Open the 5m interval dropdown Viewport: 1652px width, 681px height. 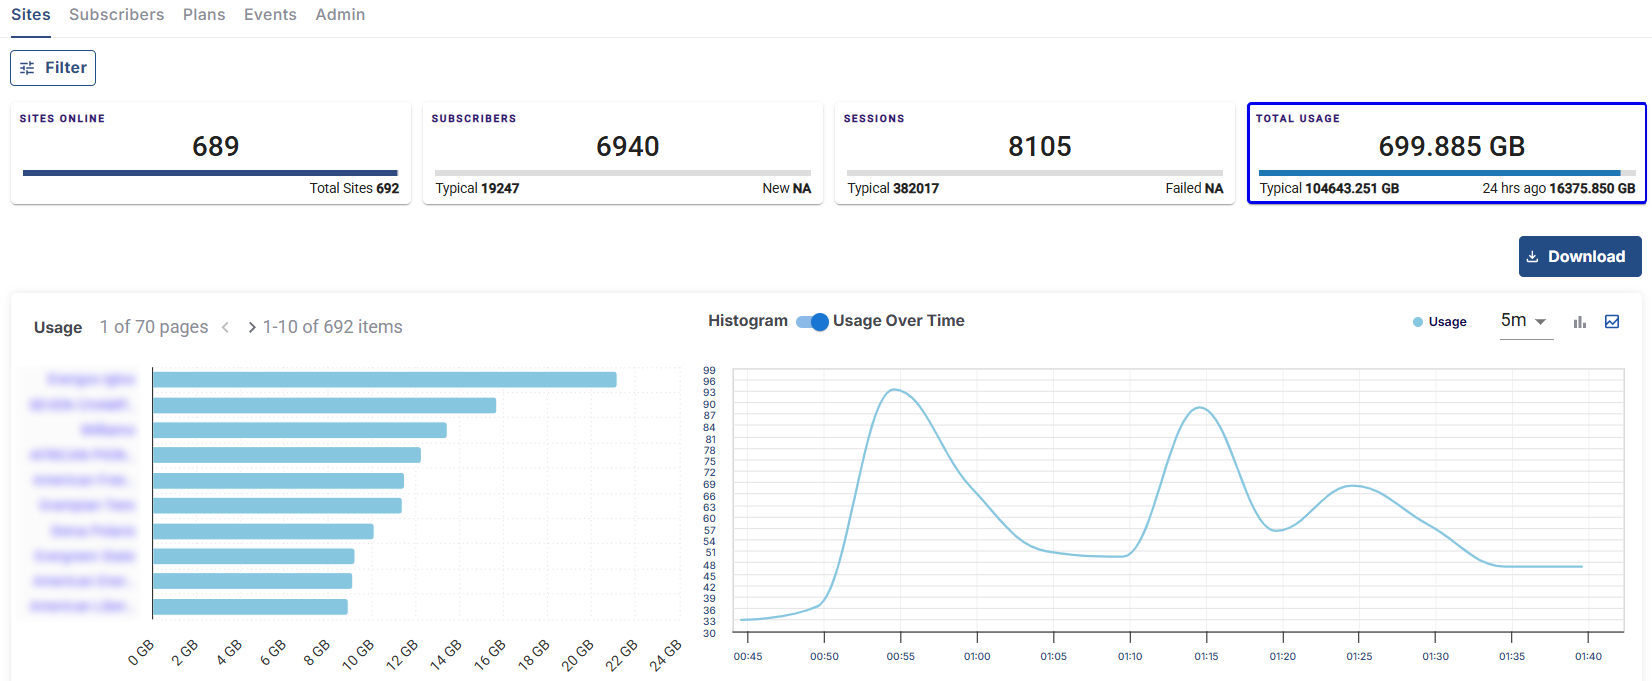1525,321
